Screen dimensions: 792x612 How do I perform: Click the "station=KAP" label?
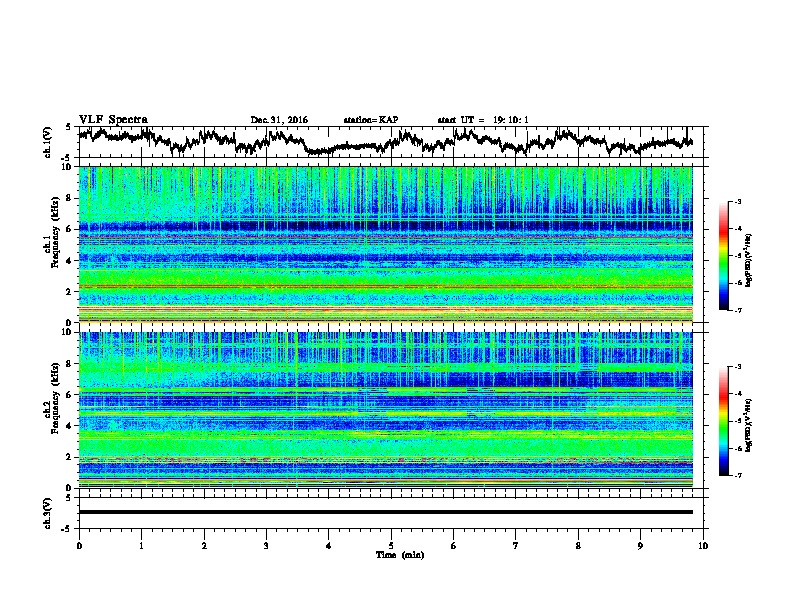pos(371,120)
